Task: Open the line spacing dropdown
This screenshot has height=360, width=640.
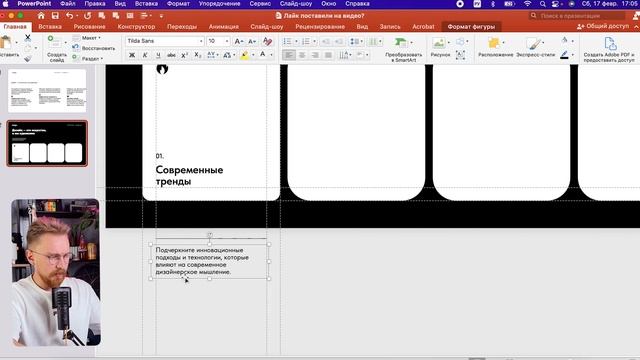Action: pyautogui.click(x=357, y=42)
